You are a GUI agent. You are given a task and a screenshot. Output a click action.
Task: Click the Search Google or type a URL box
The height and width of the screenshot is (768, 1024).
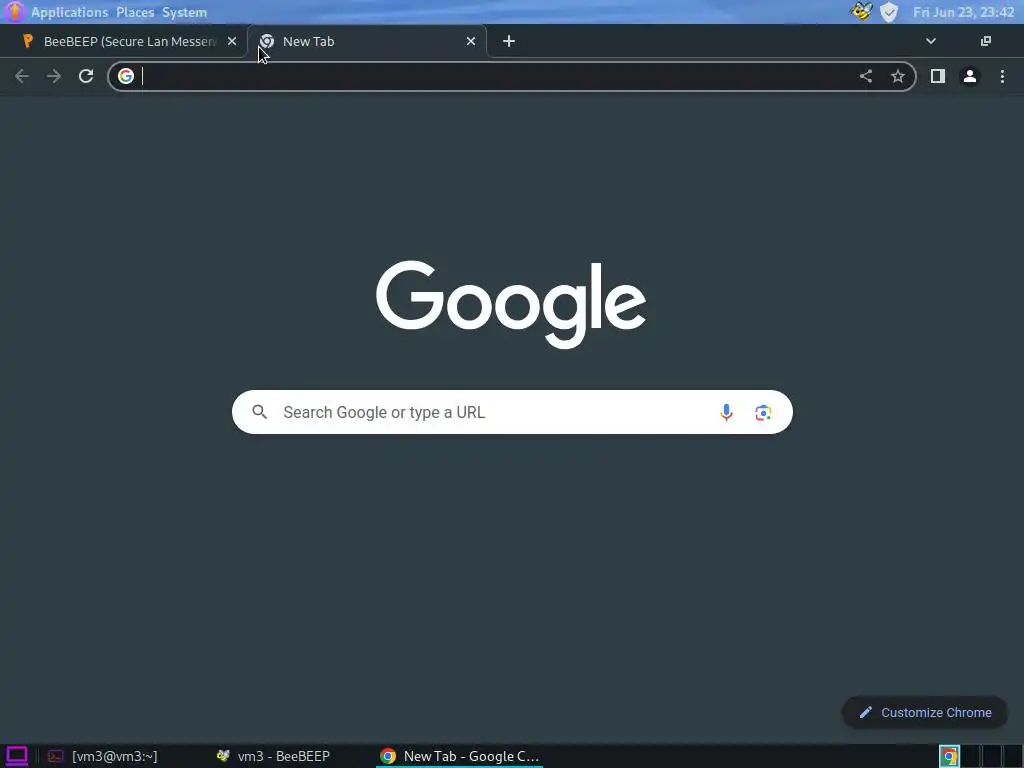512,412
